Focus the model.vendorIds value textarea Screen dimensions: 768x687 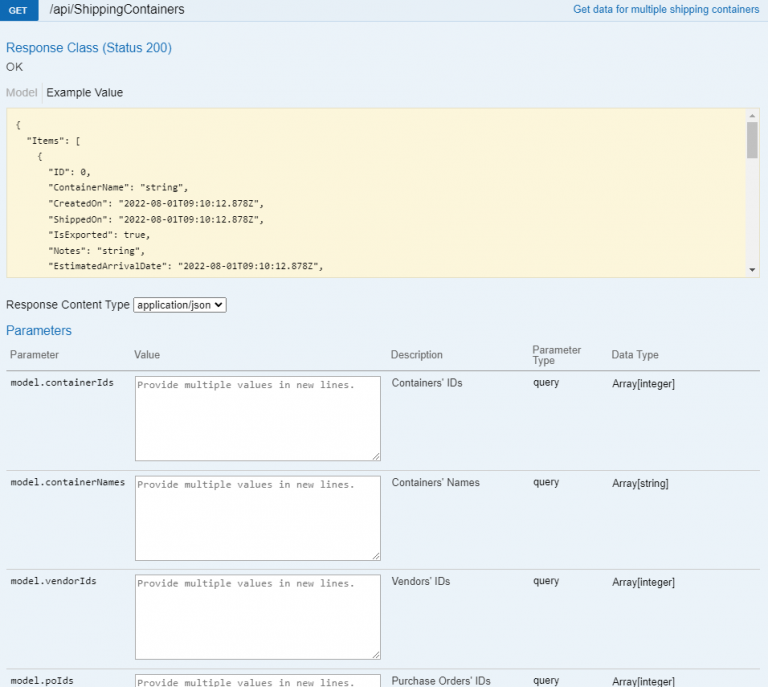(x=258, y=617)
